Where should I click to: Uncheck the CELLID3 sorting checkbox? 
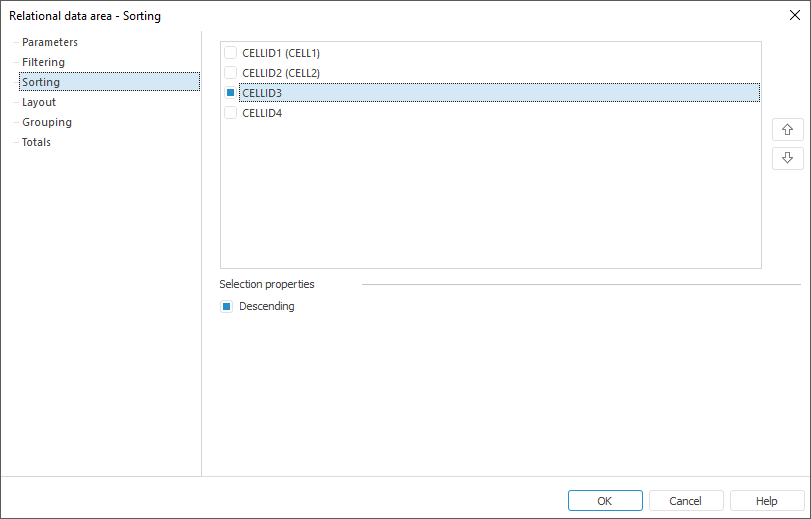tap(231, 93)
